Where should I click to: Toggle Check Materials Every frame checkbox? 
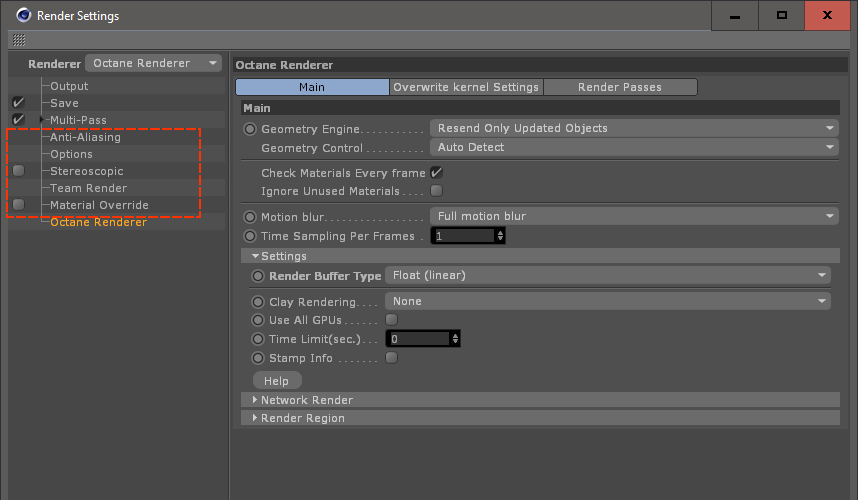tap(436, 173)
